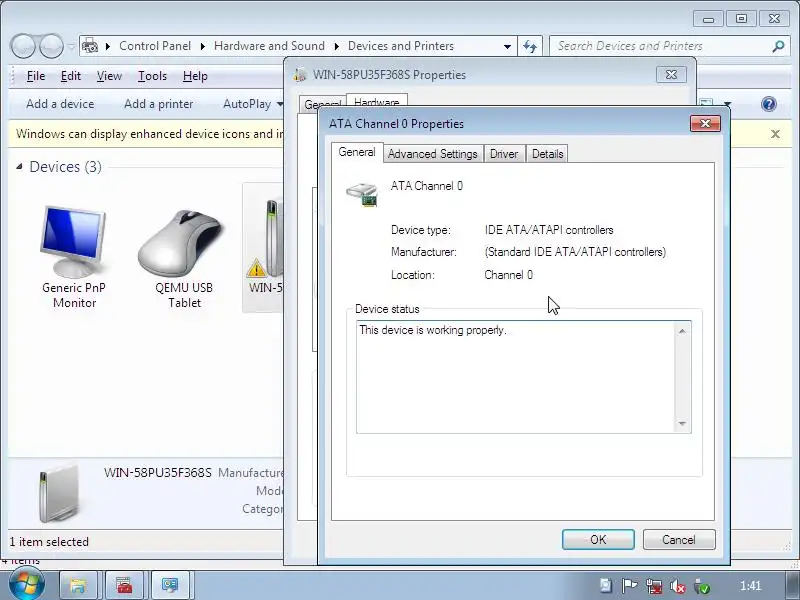Open Windows Explorer from the taskbar
Screen dimensions: 800x600
pos(78,585)
